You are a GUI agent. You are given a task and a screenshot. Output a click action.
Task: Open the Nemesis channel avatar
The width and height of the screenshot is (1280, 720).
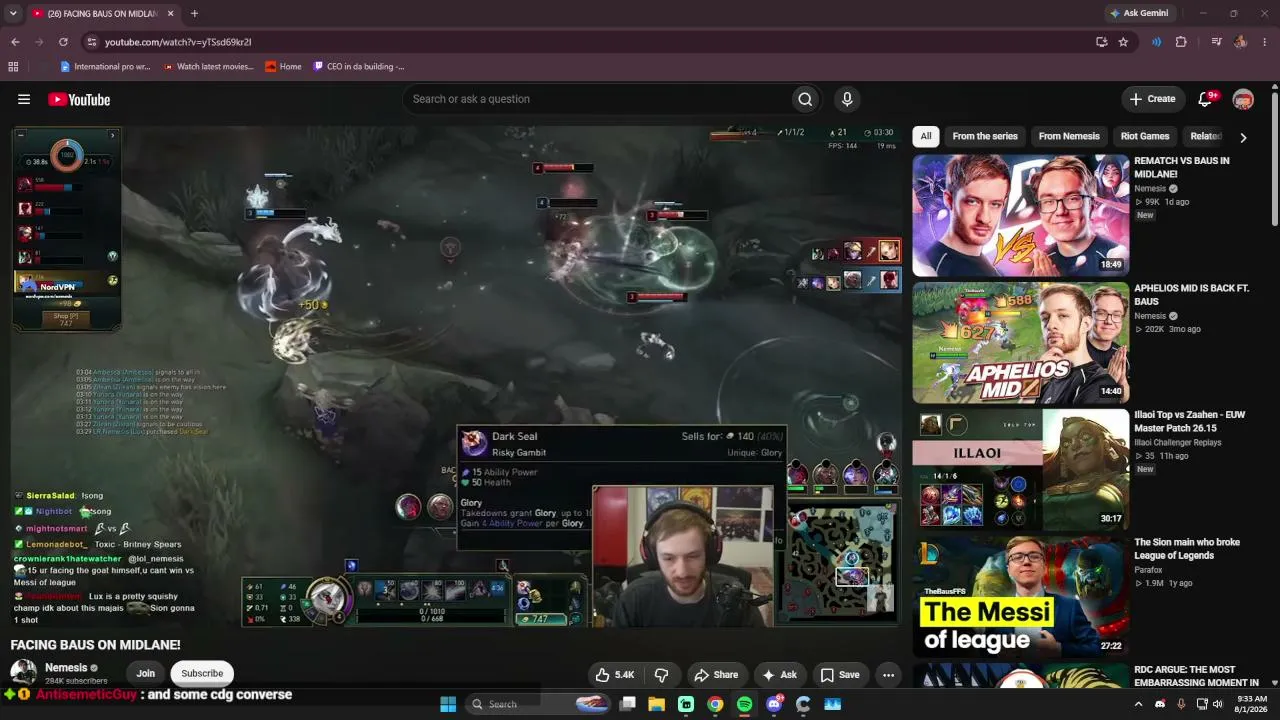24,672
